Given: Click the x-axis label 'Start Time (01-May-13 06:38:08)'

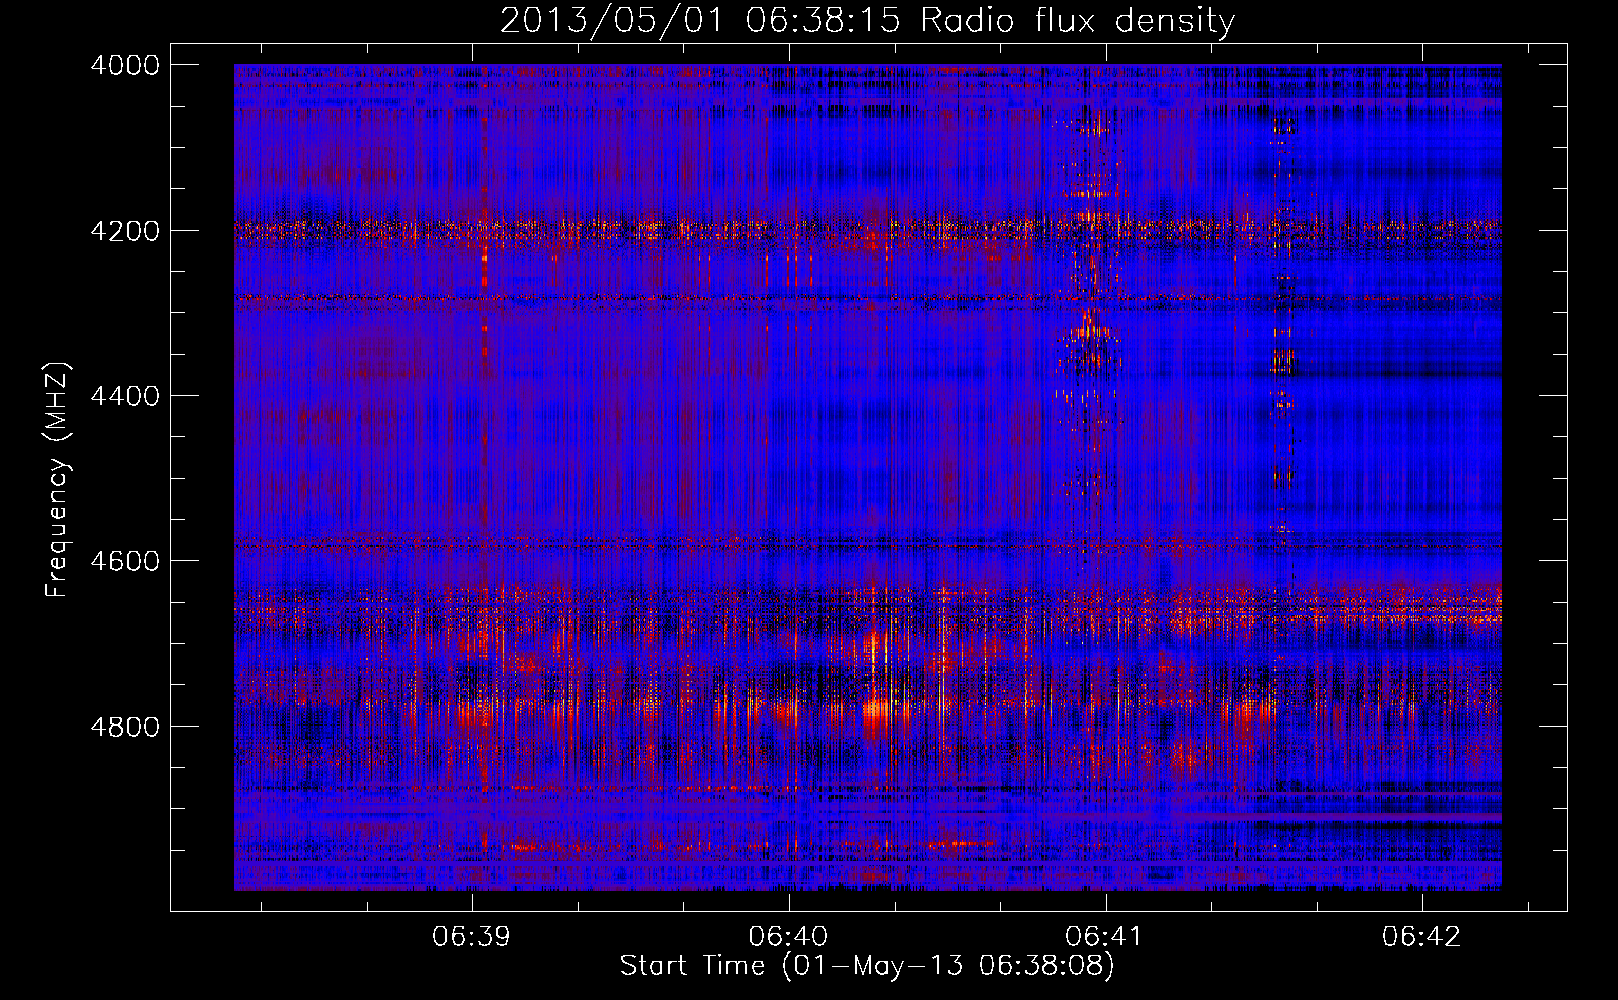Looking at the screenshot, I should coord(867,966).
